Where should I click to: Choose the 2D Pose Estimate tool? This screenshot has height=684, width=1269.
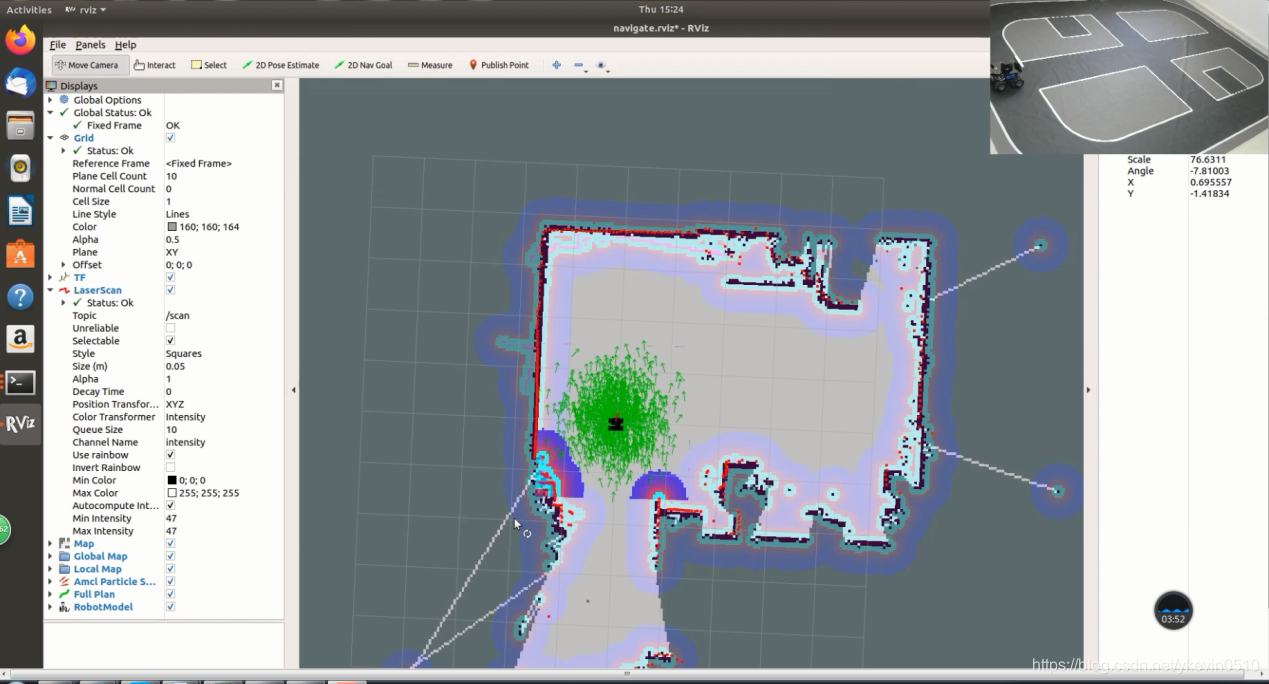click(x=281, y=65)
